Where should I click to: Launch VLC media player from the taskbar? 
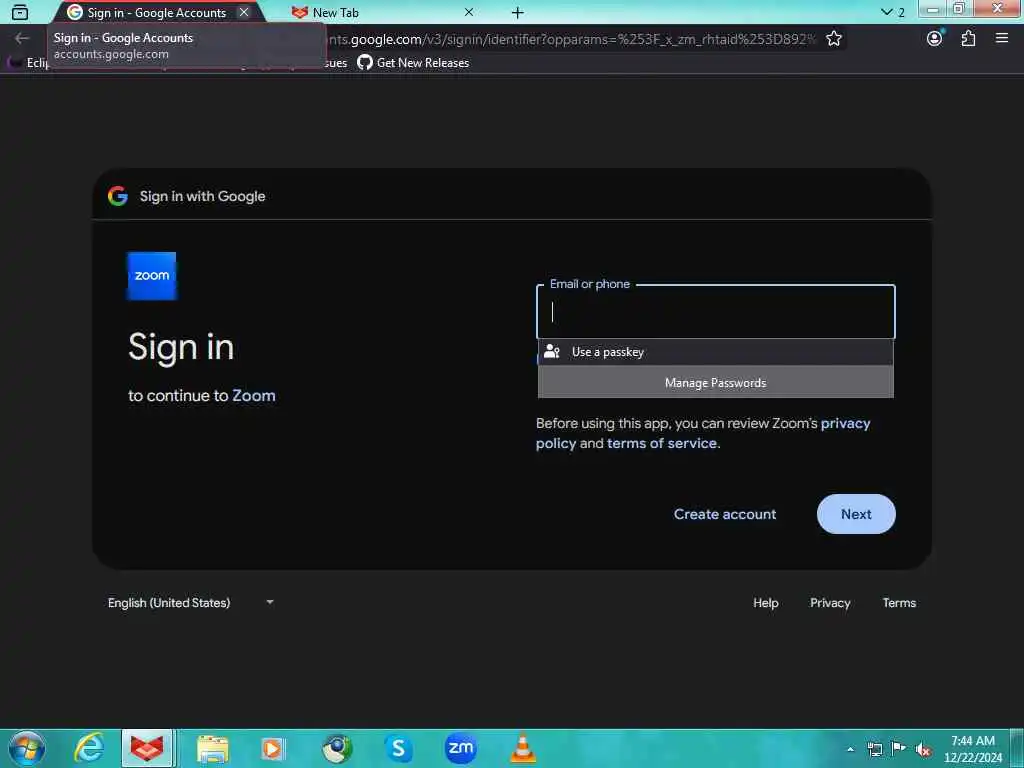[x=522, y=748]
